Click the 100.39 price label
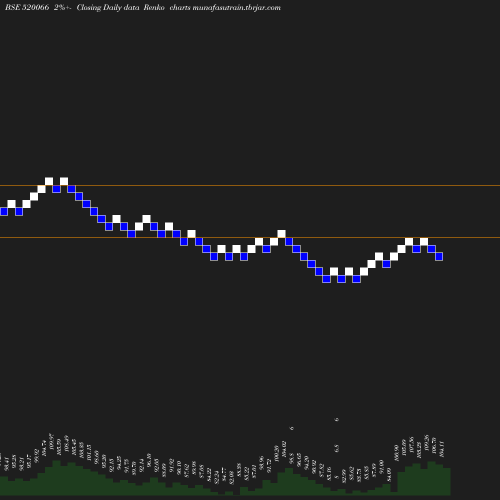The image size is (500, 500). 276,454
